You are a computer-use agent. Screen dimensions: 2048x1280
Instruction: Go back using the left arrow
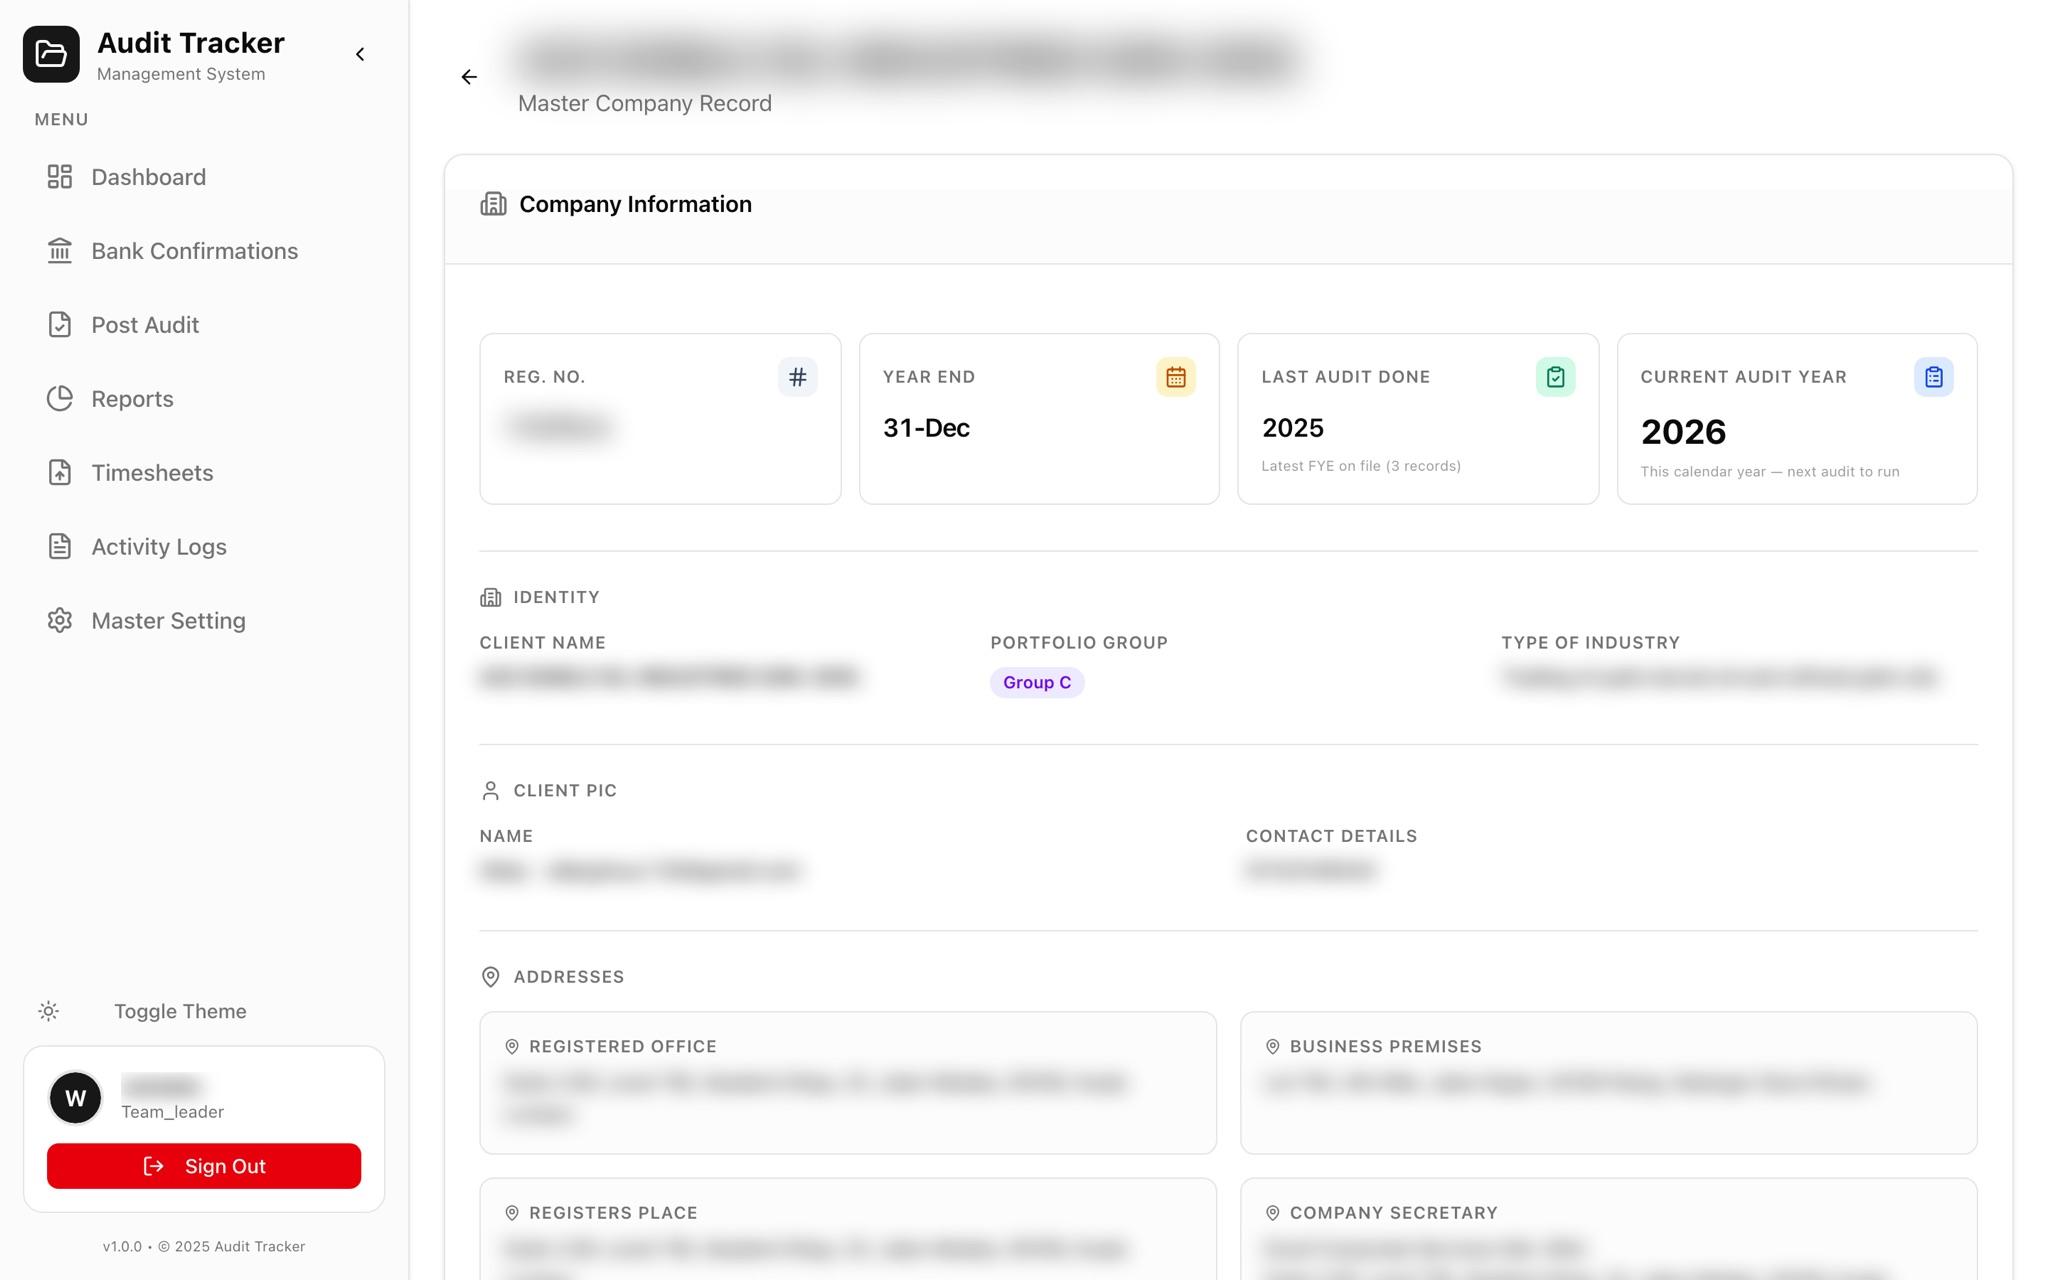[469, 77]
